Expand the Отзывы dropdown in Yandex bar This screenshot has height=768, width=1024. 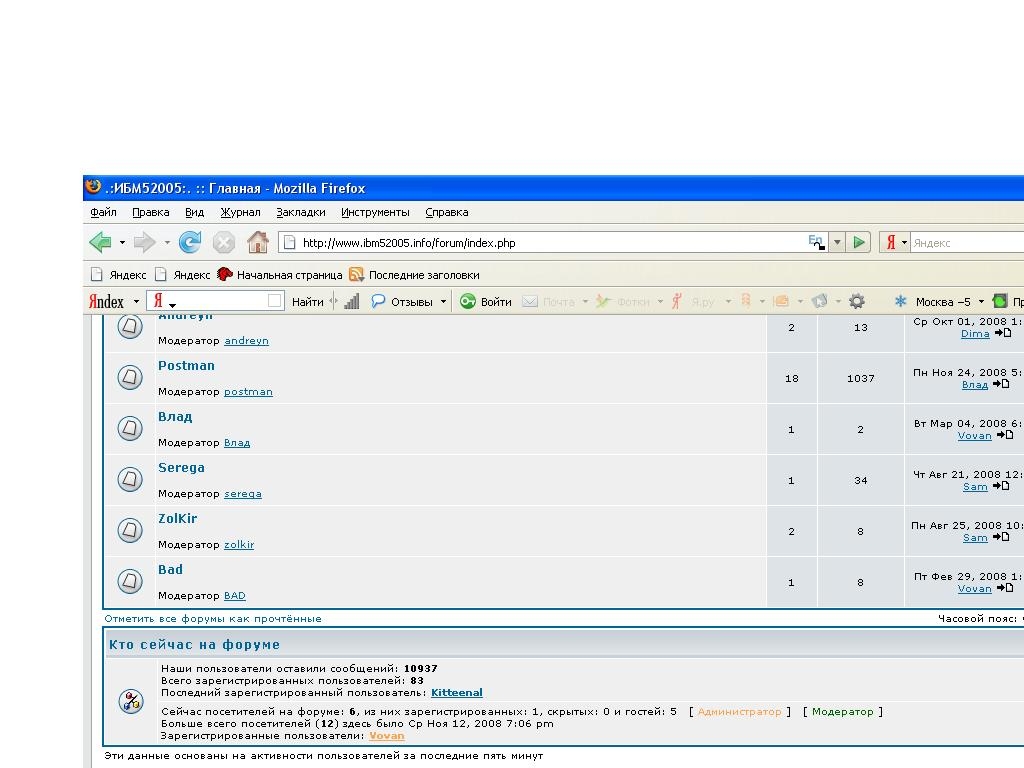coord(443,302)
